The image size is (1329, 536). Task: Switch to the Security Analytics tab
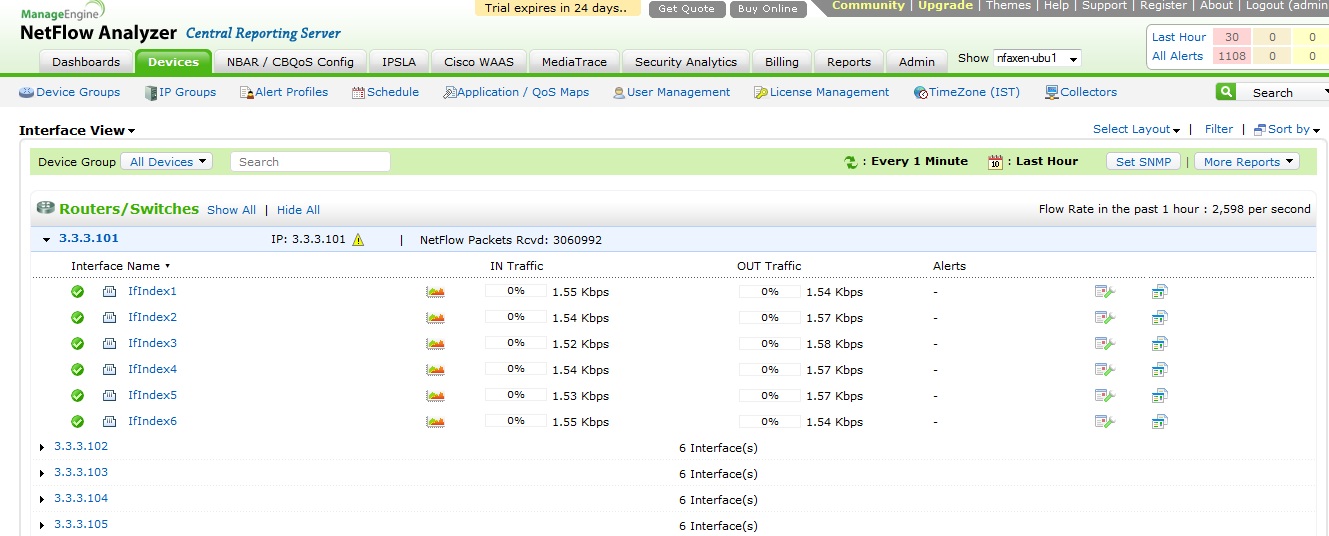pos(685,62)
